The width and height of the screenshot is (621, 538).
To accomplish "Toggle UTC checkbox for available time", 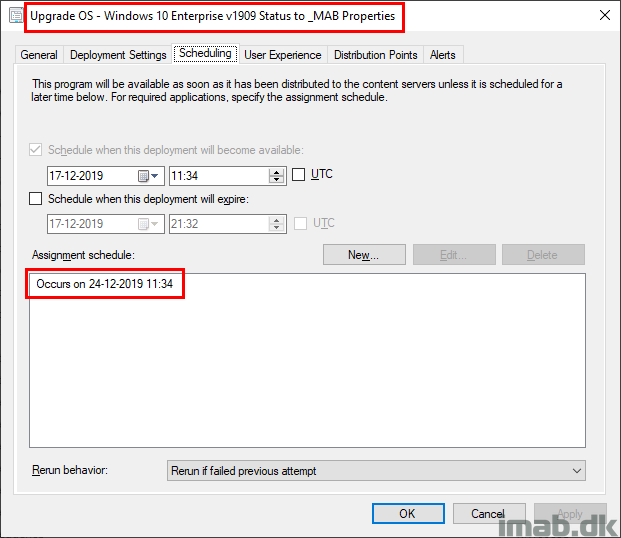I will click(x=298, y=174).
